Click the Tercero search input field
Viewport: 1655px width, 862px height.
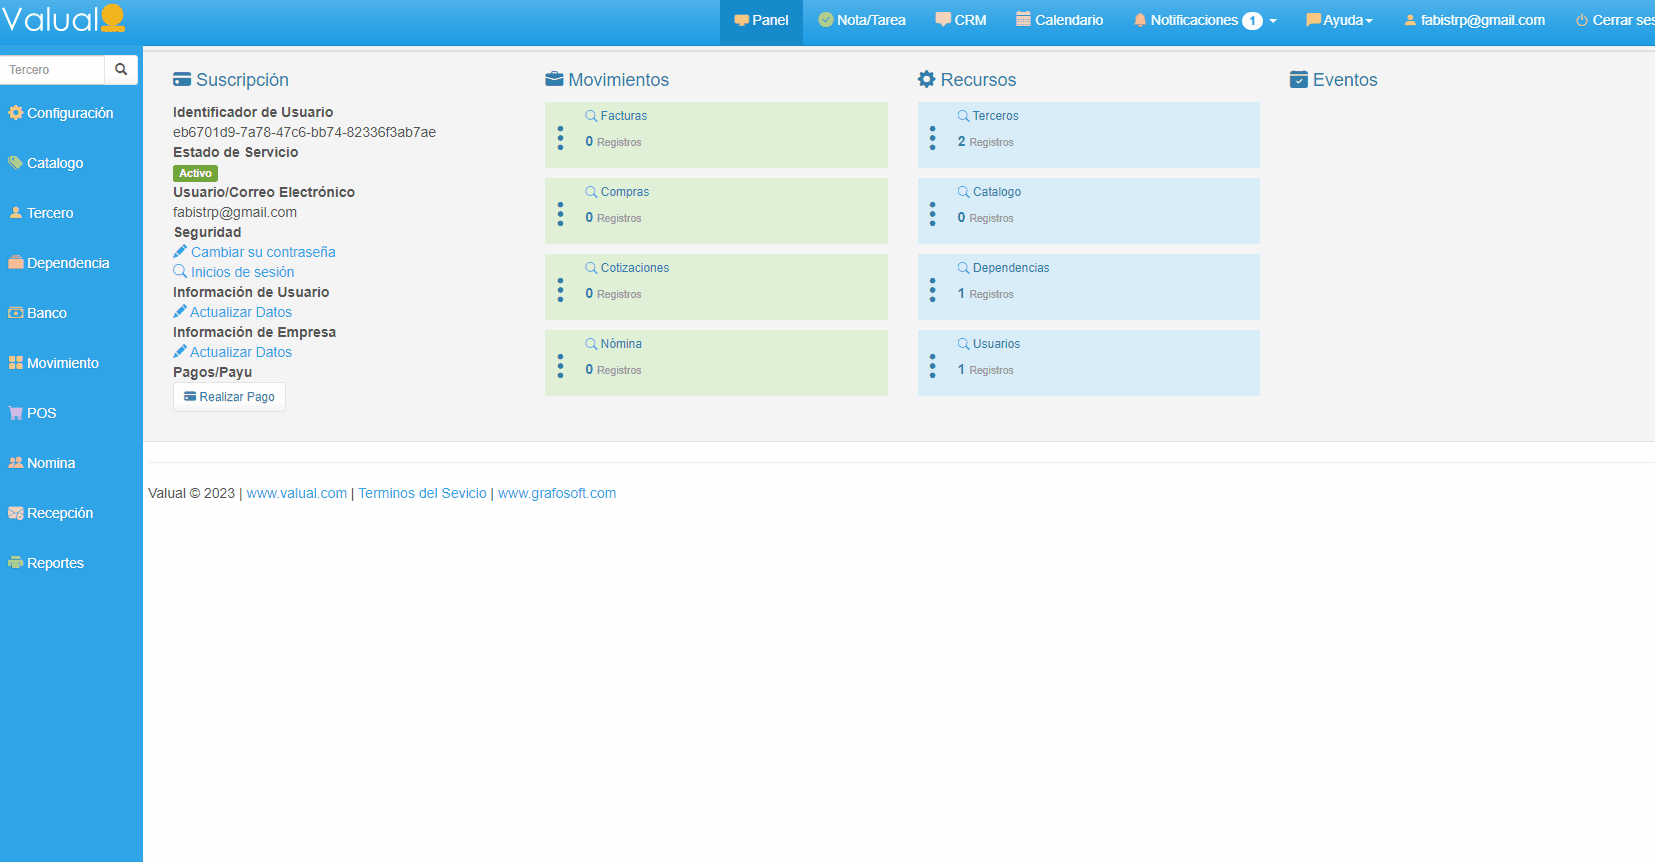pos(53,70)
